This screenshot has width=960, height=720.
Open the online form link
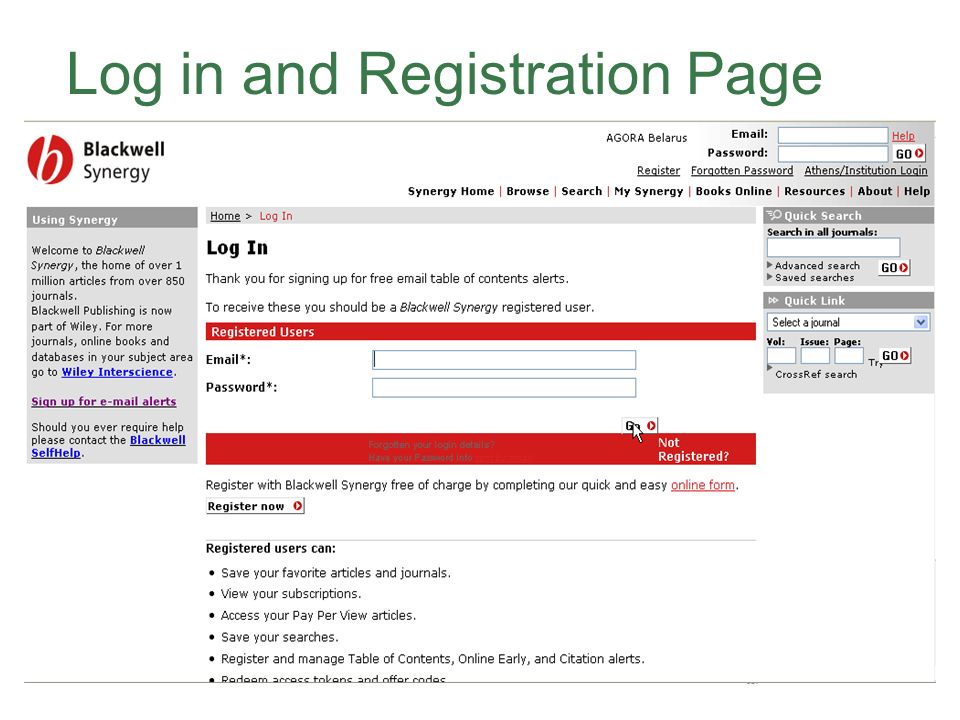click(x=702, y=486)
